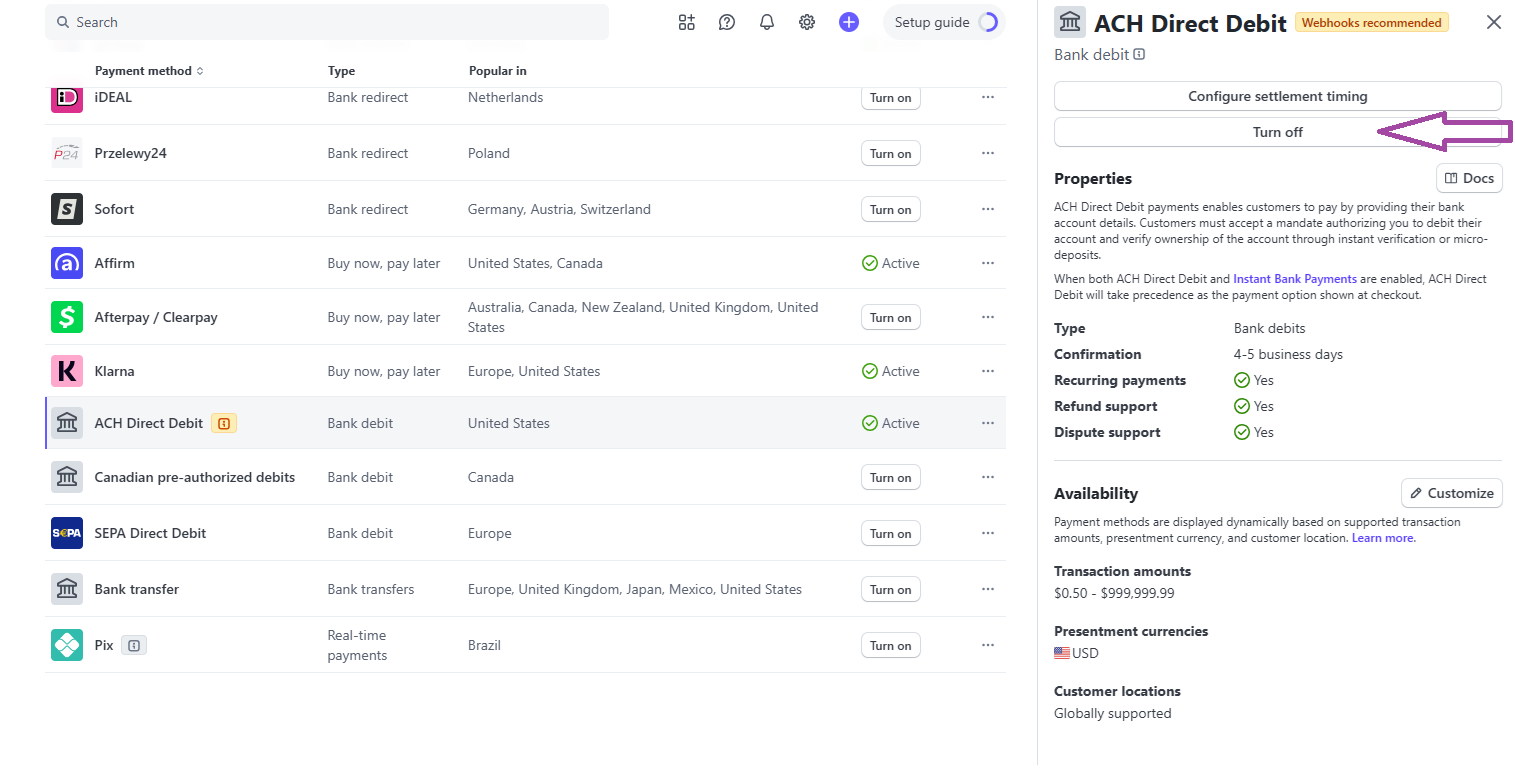This screenshot has width=1515, height=777.
Task: Open the Learn more link
Action: (1383, 538)
